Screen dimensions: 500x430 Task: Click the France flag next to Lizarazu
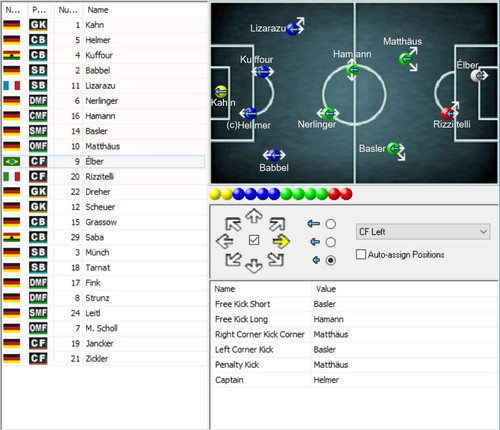[x=12, y=86]
